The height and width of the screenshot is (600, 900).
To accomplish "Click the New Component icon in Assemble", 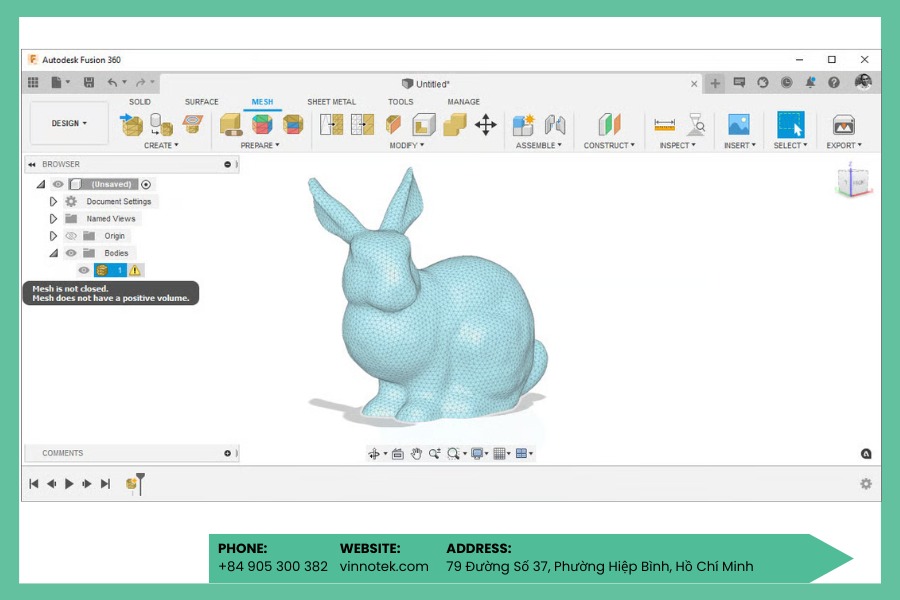I will point(523,125).
